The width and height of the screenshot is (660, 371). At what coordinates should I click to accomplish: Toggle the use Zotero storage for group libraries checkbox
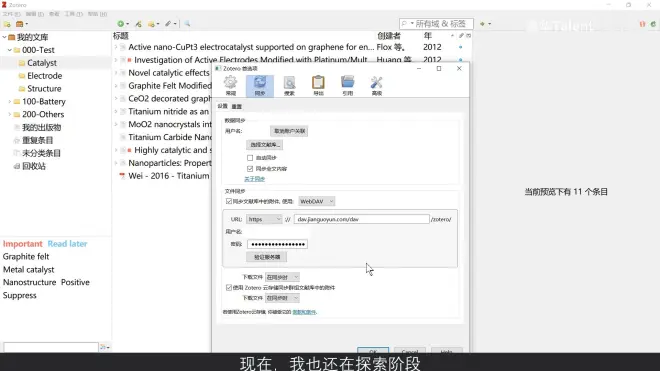pyautogui.click(x=229, y=288)
